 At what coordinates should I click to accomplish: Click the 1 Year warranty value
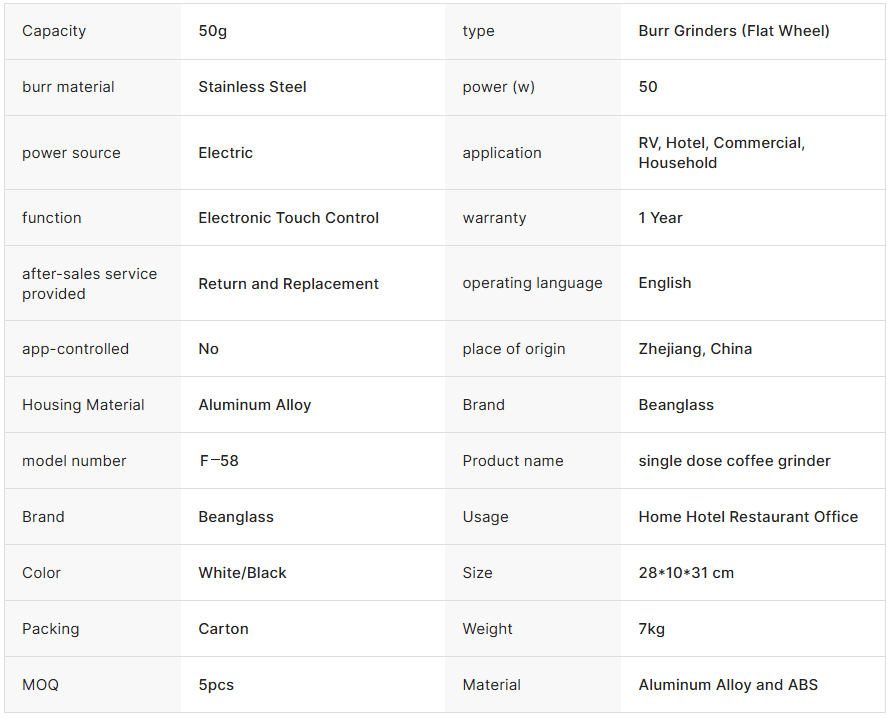click(660, 218)
